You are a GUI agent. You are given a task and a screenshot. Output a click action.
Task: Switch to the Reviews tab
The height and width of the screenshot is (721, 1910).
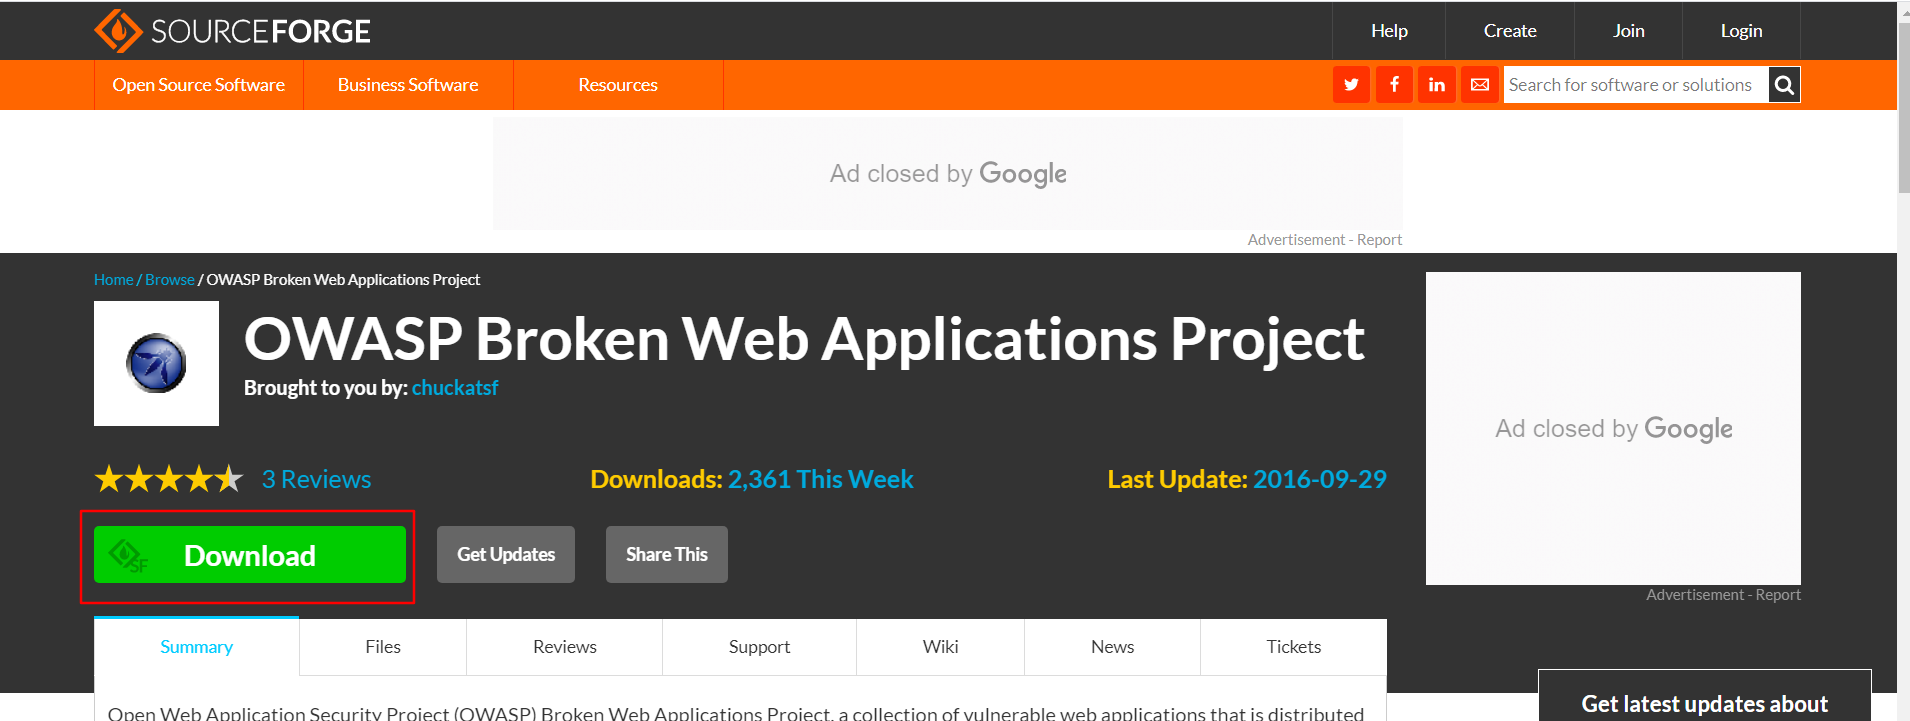[x=565, y=647]
